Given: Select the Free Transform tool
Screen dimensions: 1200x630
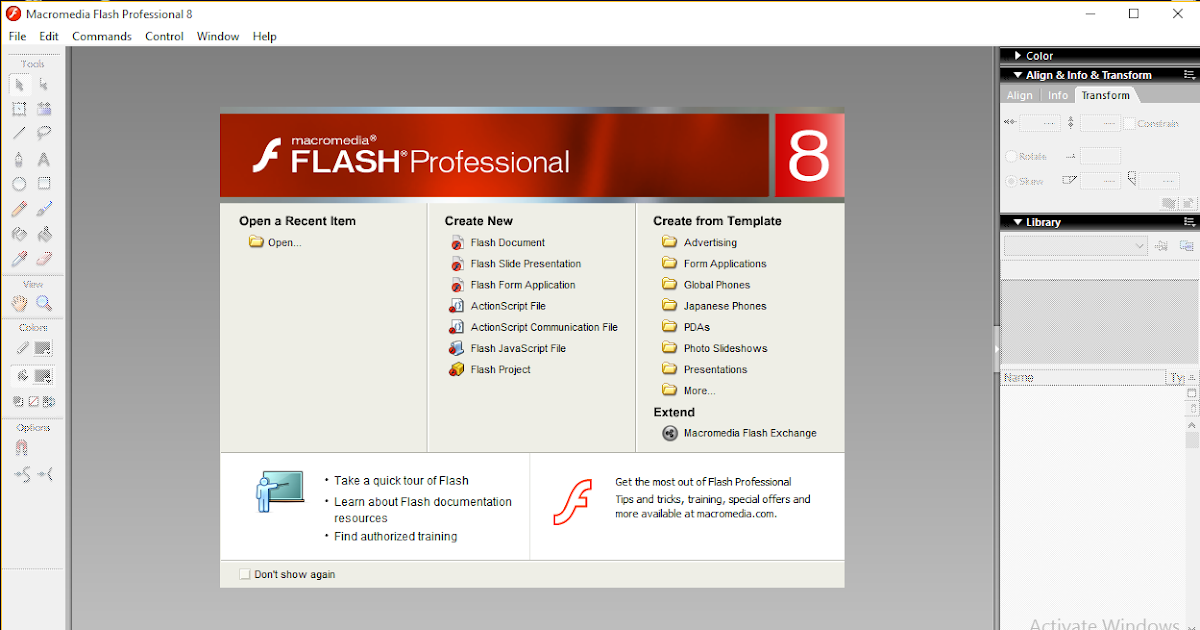Looking at the screenshot, I should point(19,109).
